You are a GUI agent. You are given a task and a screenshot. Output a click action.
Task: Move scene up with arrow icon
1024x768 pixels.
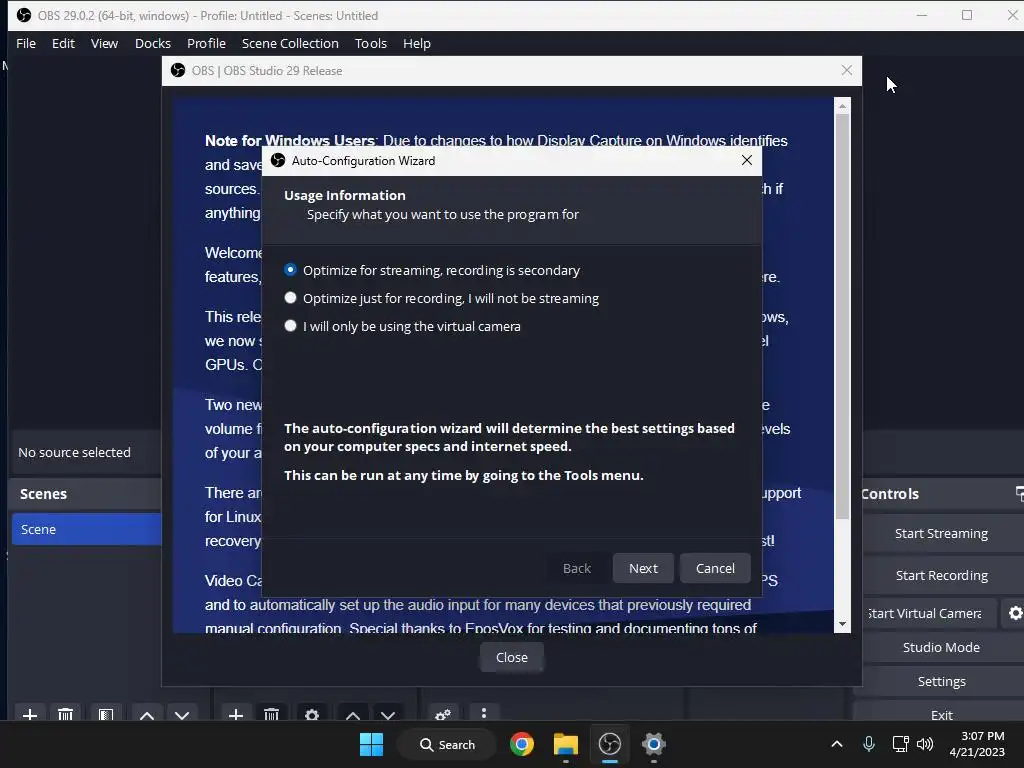pyautogui.click(x=147, y=714)
